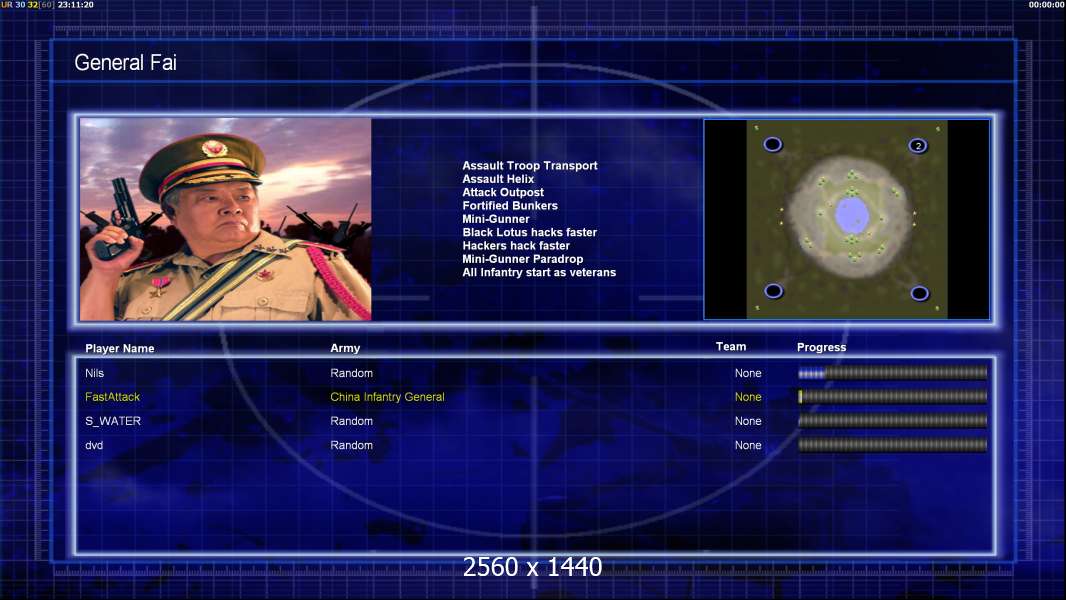The height and width of the screenshot is (600, 1066).
Task: Click player name S_WATER
Action: pos(113,421)
